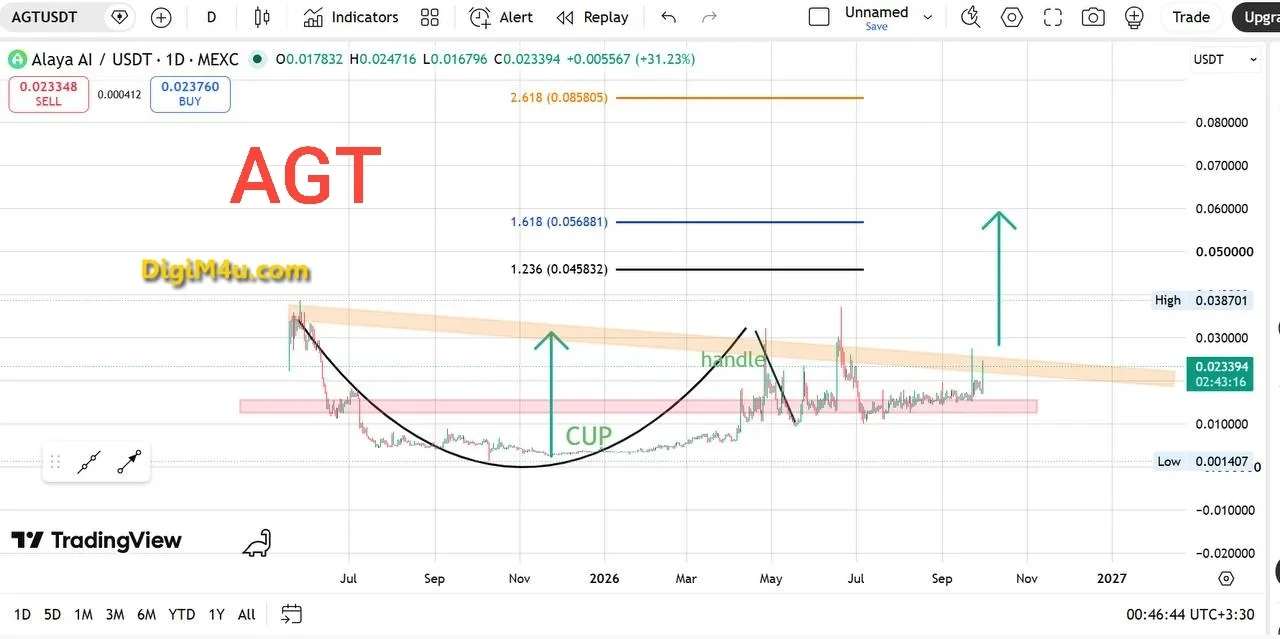Set the range to 1Y
The image size is (1280, 639).
216,614
